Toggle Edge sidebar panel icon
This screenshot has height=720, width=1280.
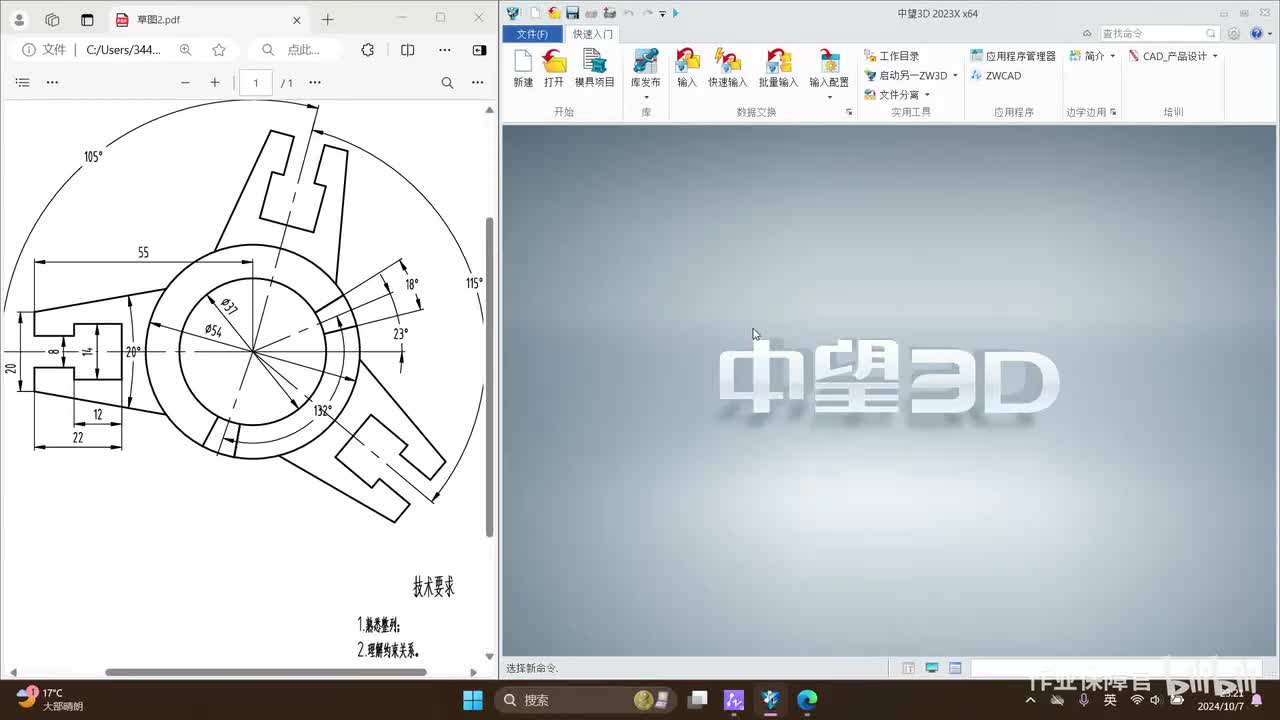pyautogui.click(x=479, y=50)
